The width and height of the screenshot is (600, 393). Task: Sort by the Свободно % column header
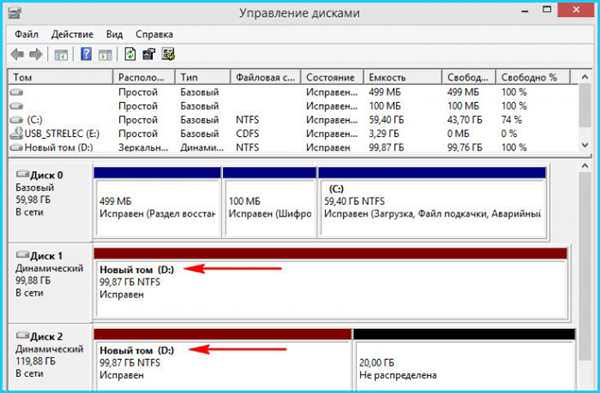pyautogui.click(x=533, y=77)
